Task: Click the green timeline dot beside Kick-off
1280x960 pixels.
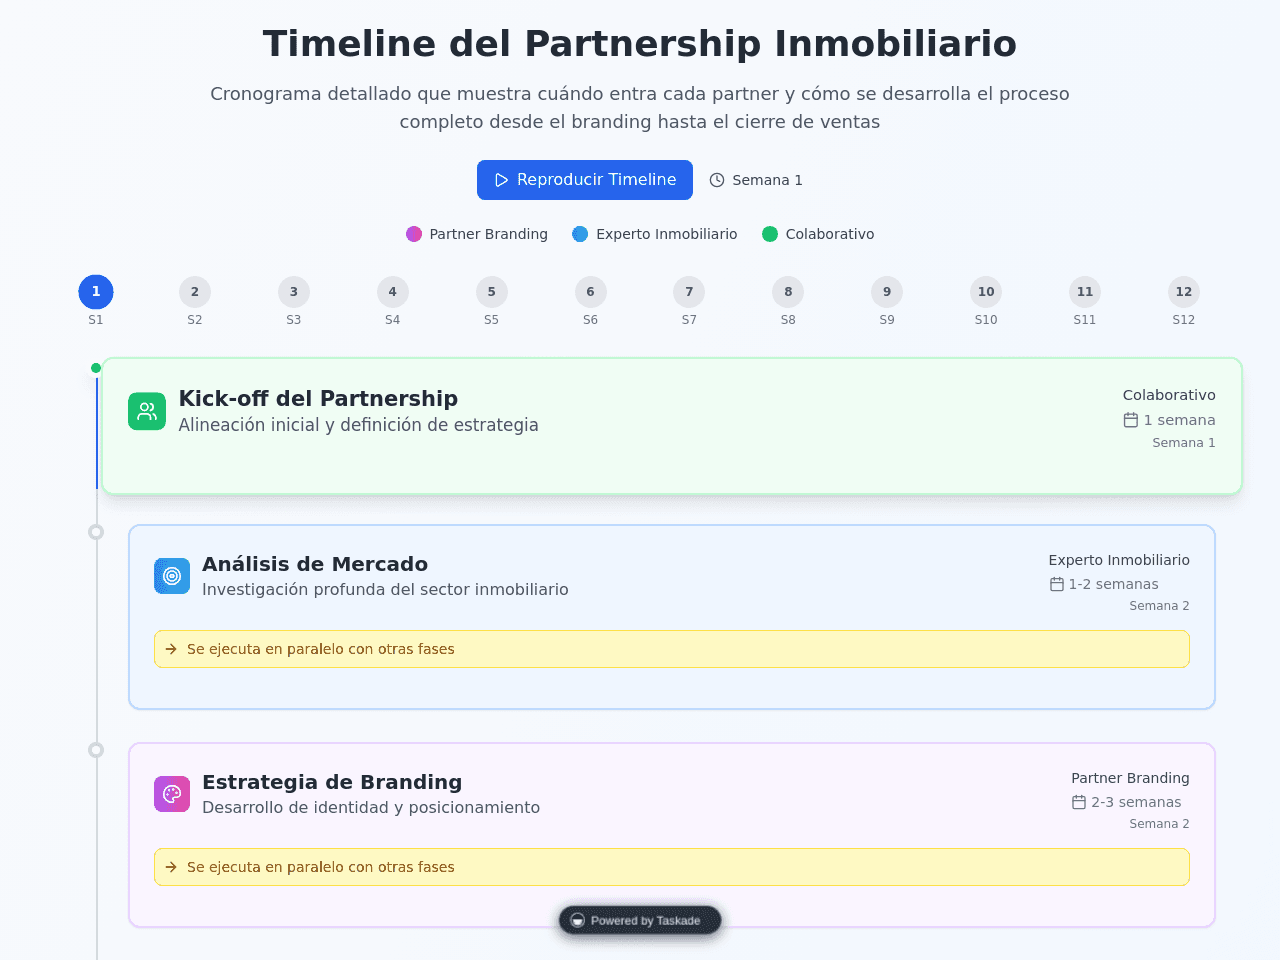Action: point(96,368)
